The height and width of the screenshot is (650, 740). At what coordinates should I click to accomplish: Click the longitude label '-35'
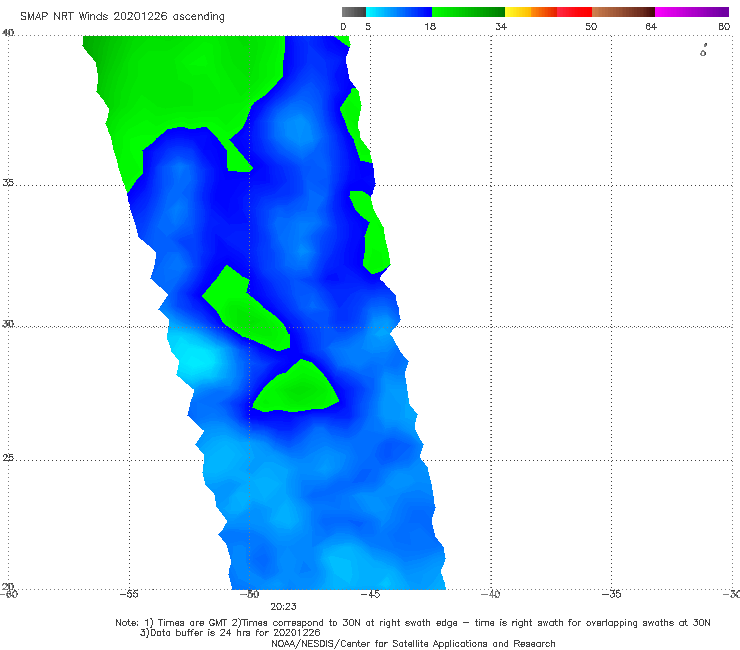pyautogui.click(x=611, y=594)
